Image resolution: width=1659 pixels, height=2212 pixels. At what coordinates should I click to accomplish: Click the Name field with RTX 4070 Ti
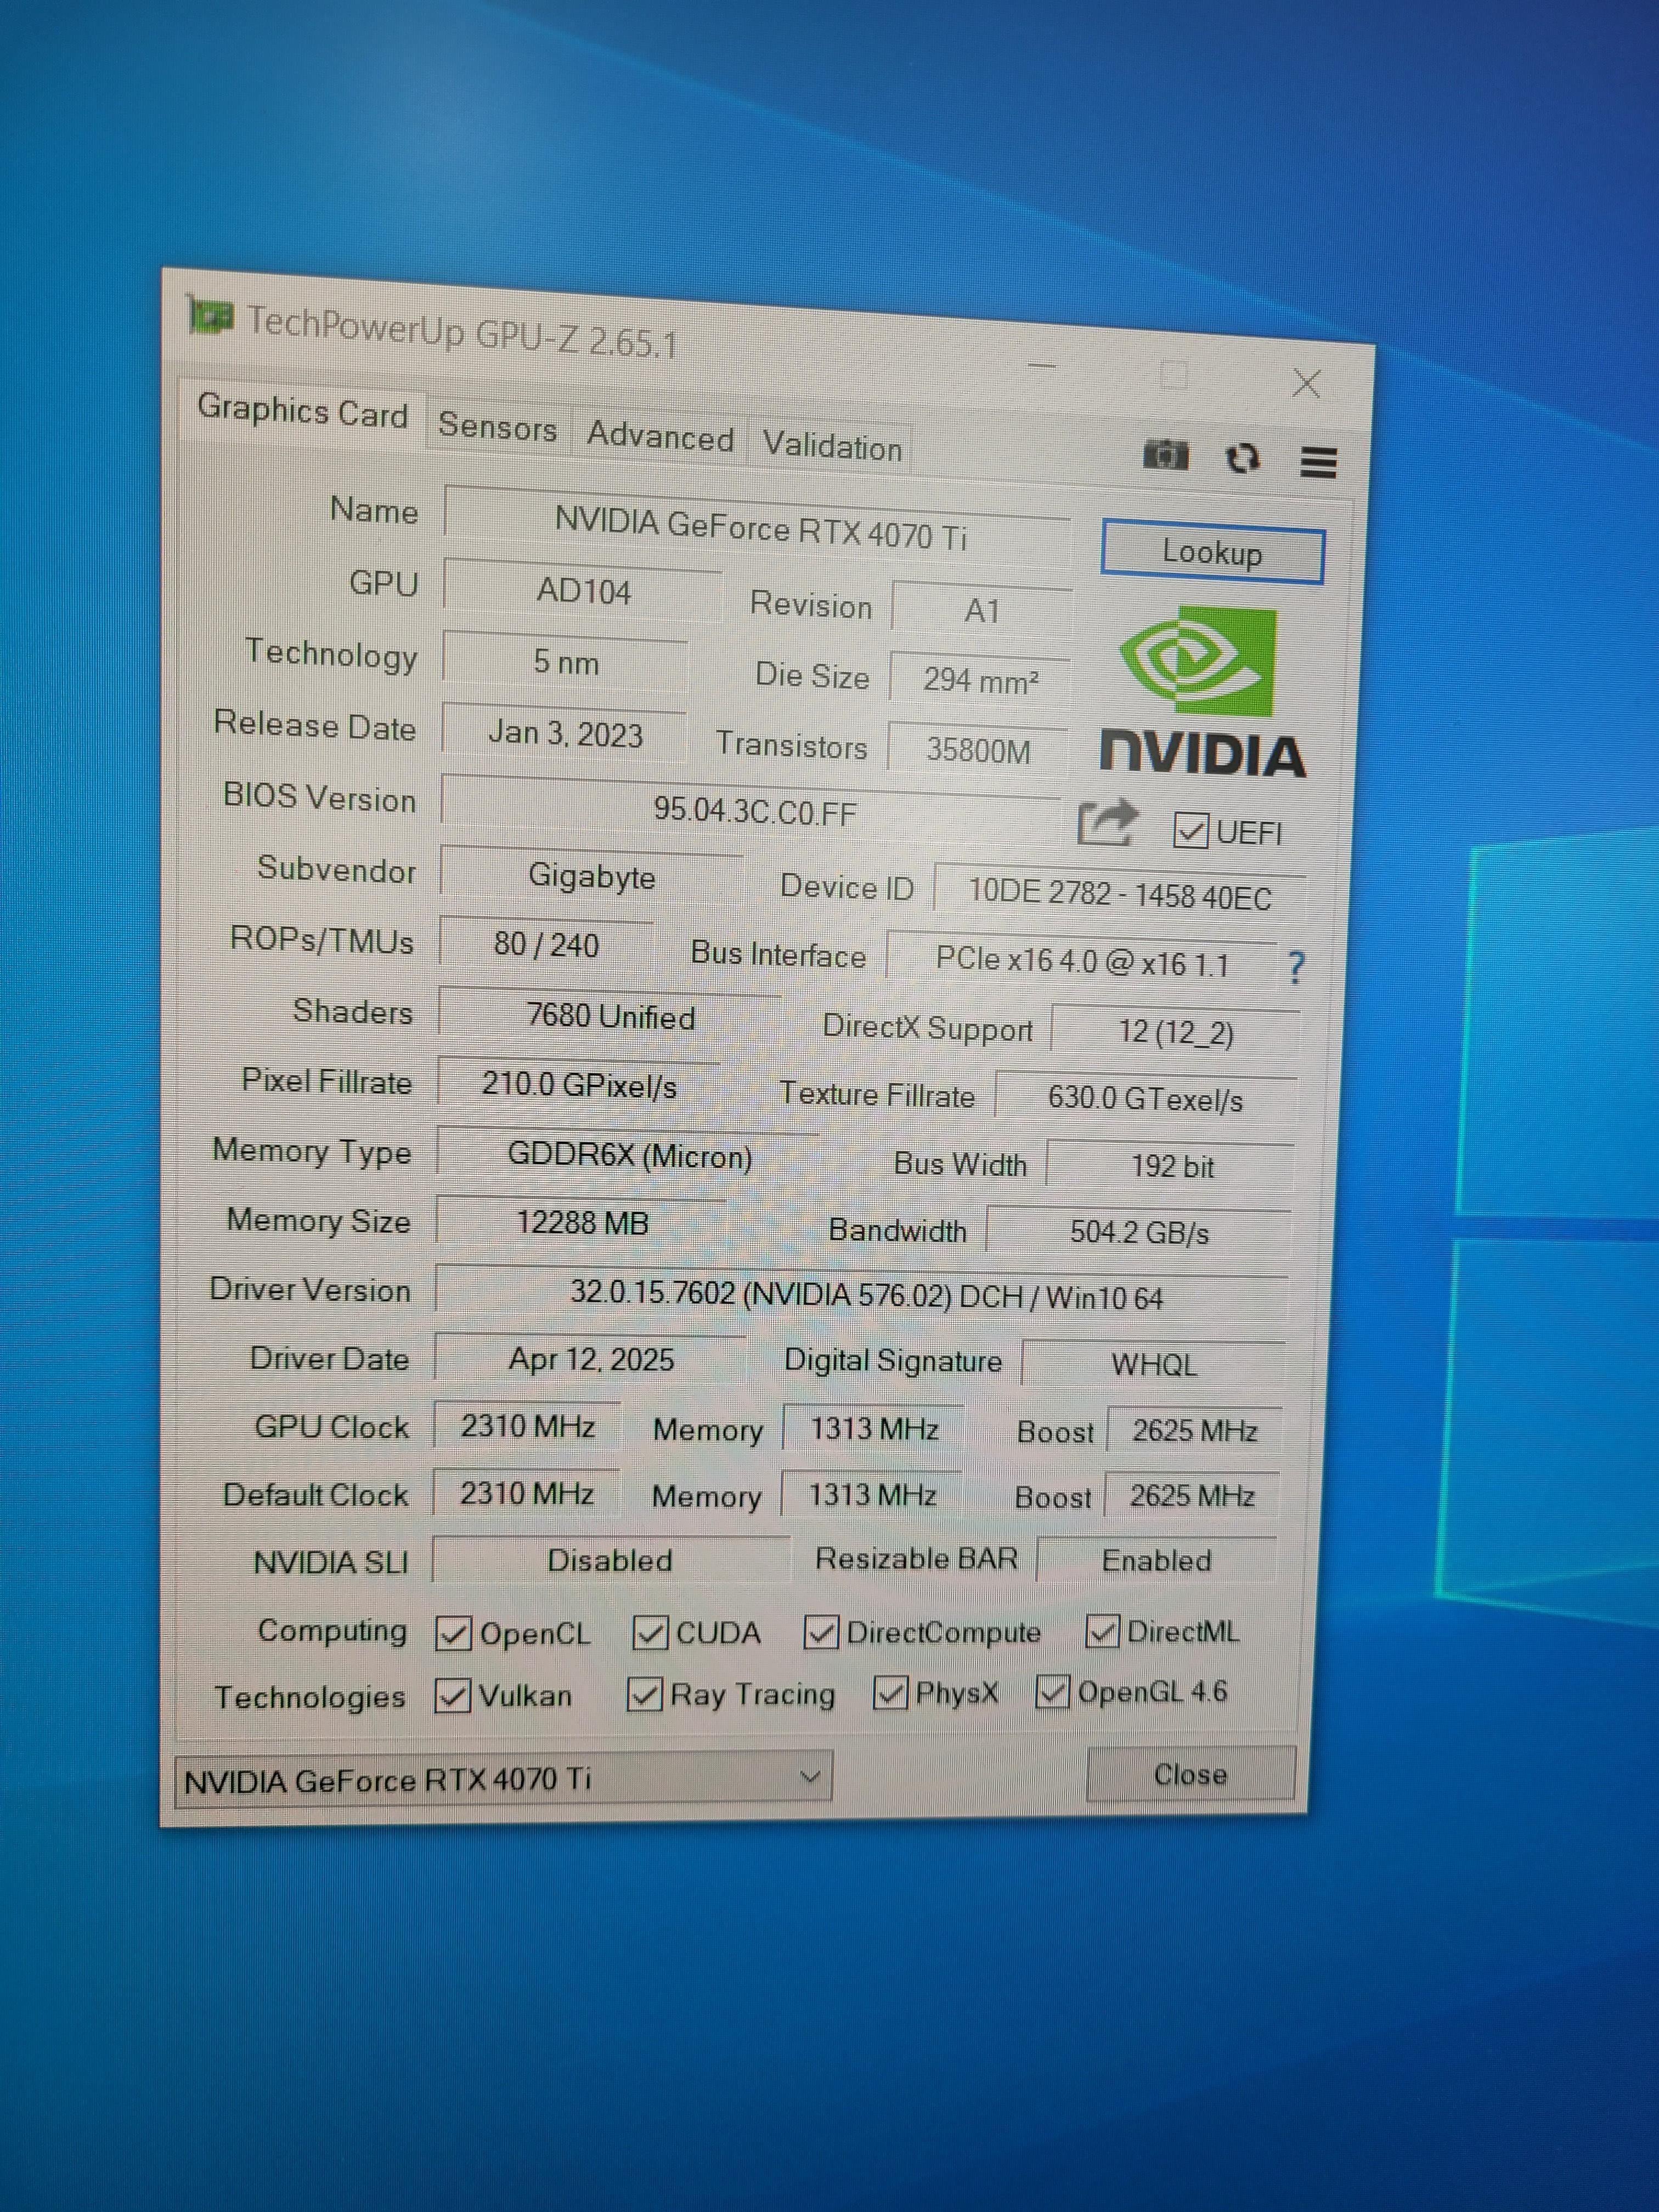tap(758, 528)
